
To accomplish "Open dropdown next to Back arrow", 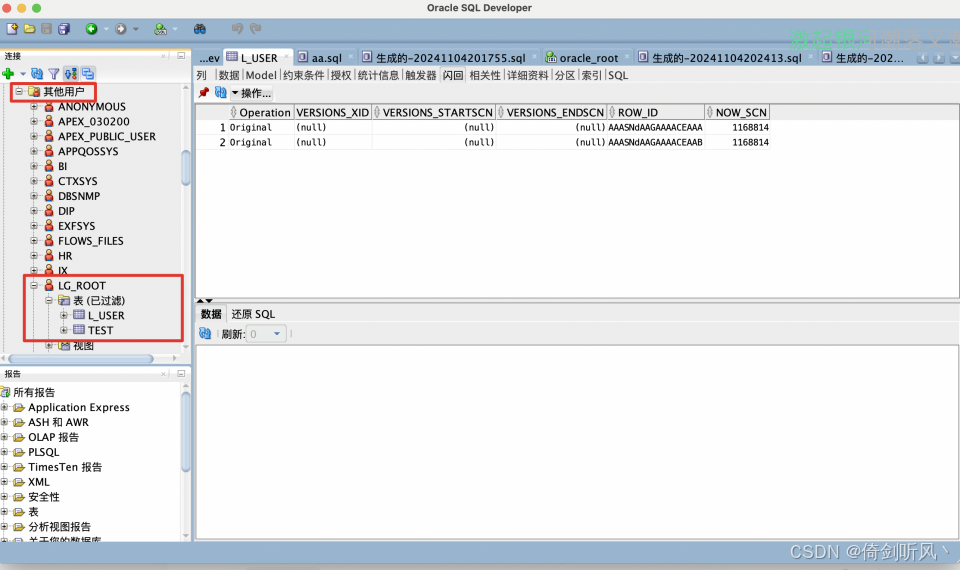I will (106, 29).
